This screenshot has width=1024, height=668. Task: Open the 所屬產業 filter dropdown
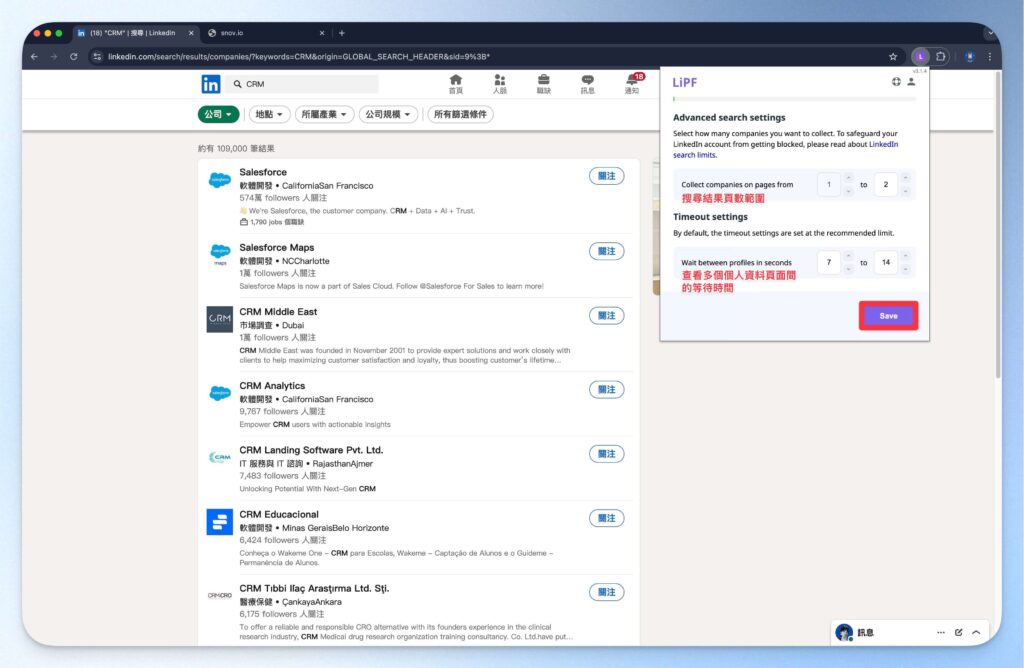[324, 114]
